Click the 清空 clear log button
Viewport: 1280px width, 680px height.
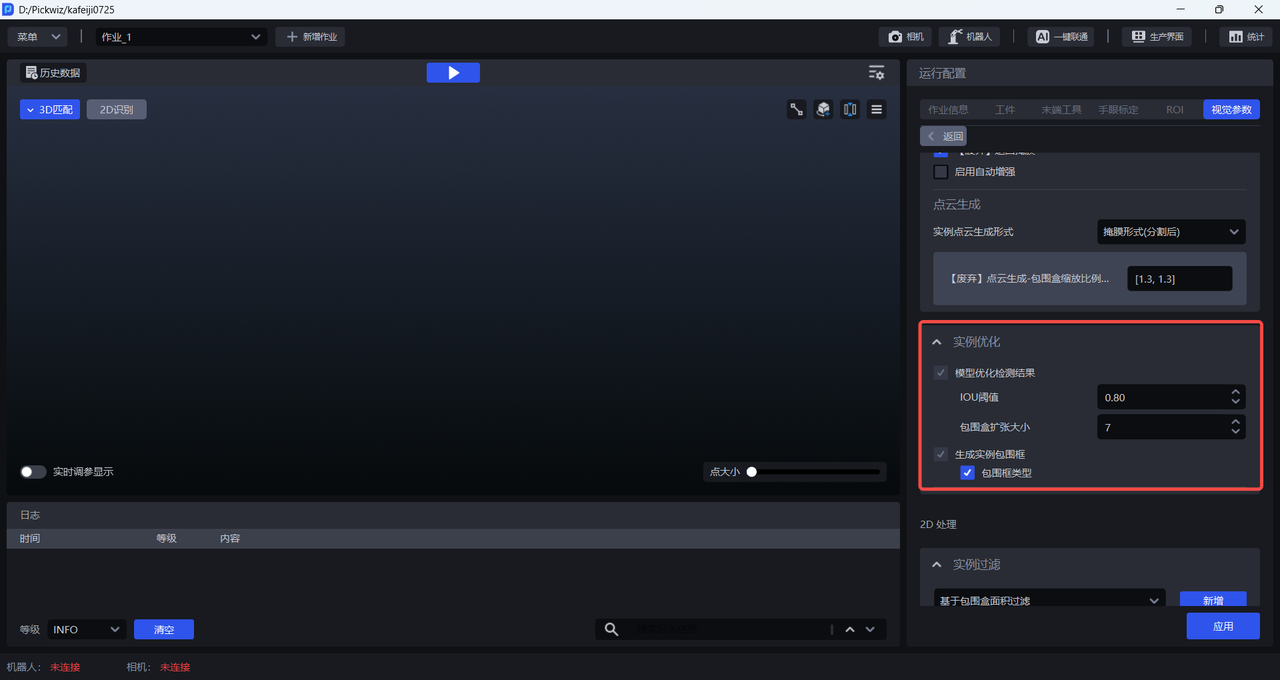click(164, 630)
